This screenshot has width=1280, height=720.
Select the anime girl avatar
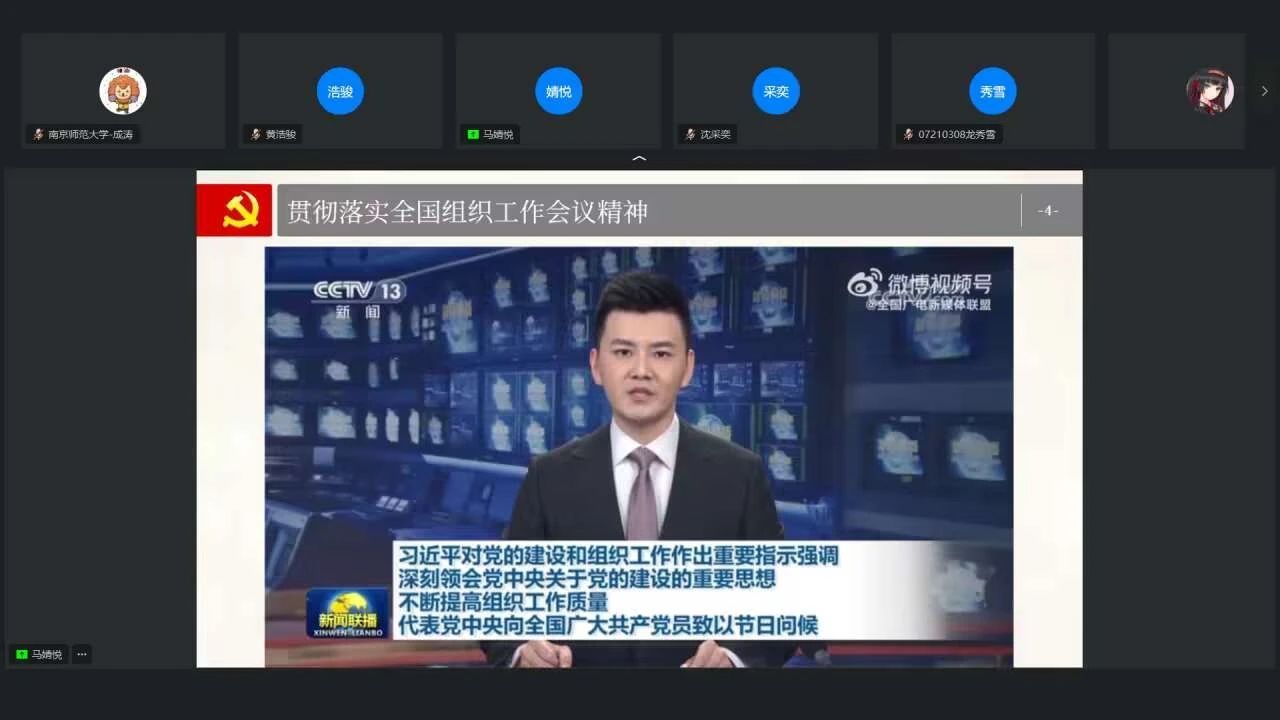click(1209, 91)
